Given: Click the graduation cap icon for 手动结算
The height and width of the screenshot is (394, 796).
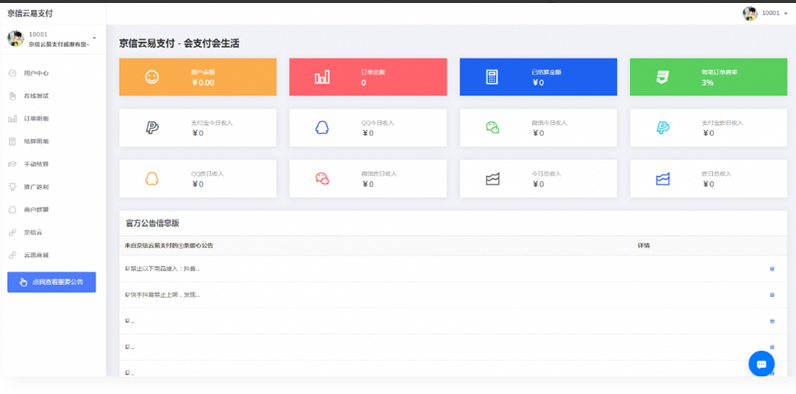Looking at the screenshot, I should [13, 164].
